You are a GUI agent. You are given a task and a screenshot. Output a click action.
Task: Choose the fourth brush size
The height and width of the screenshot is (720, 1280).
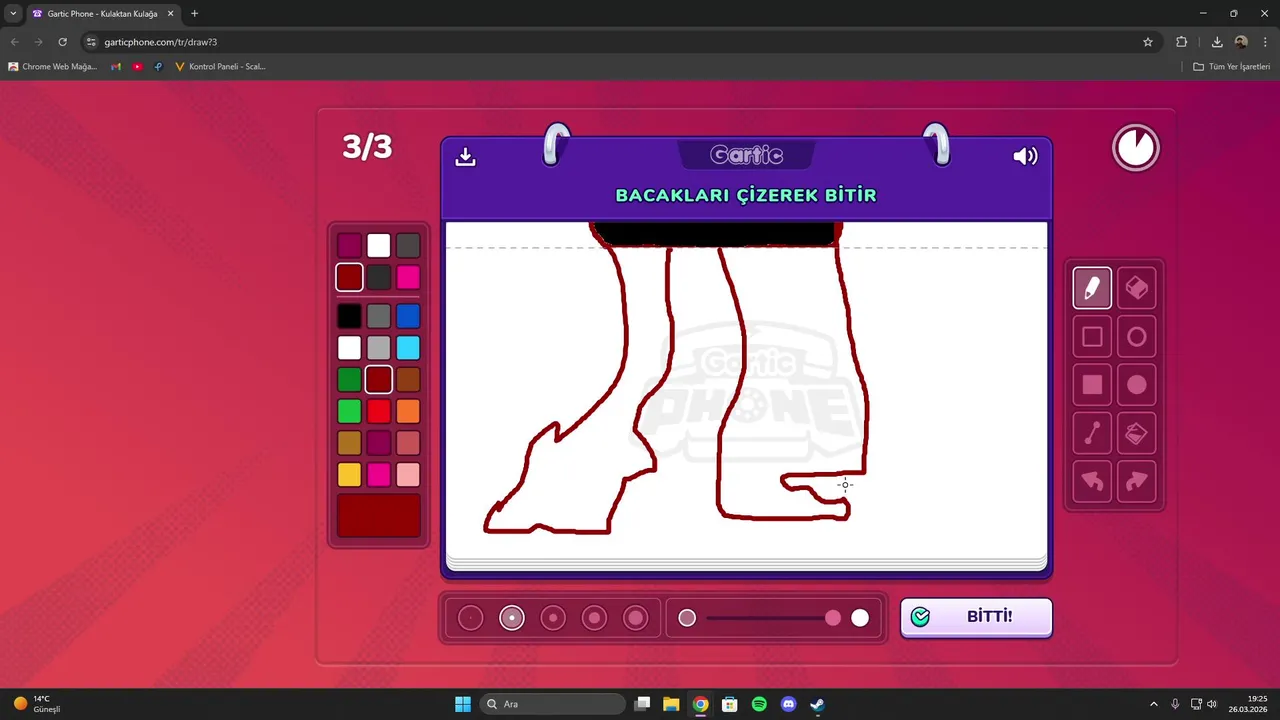(594, 618)
